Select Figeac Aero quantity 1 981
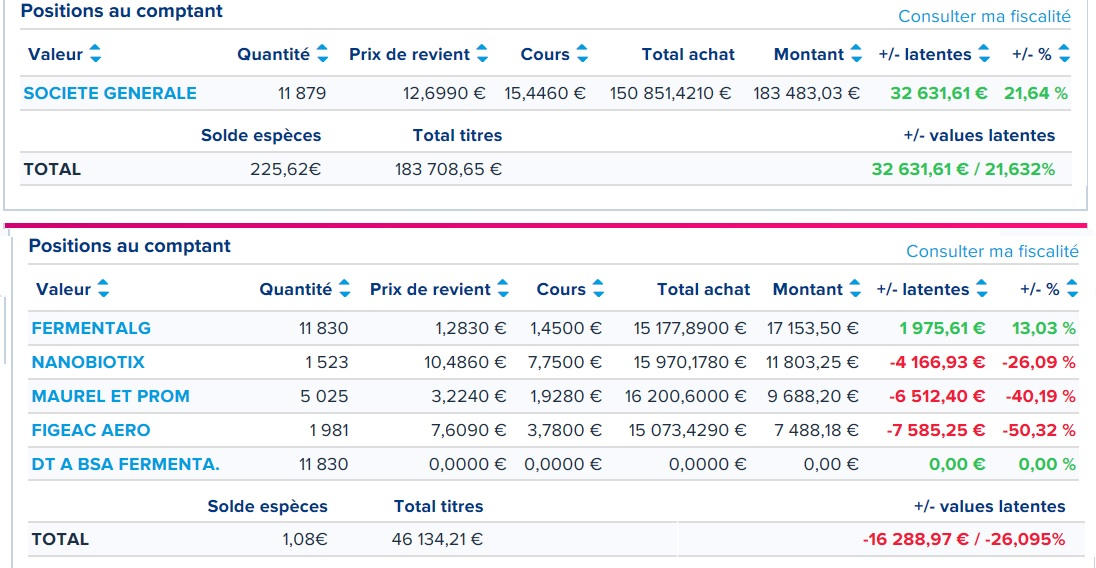This screenshot has height=568, width=1096. coord(329,430)
